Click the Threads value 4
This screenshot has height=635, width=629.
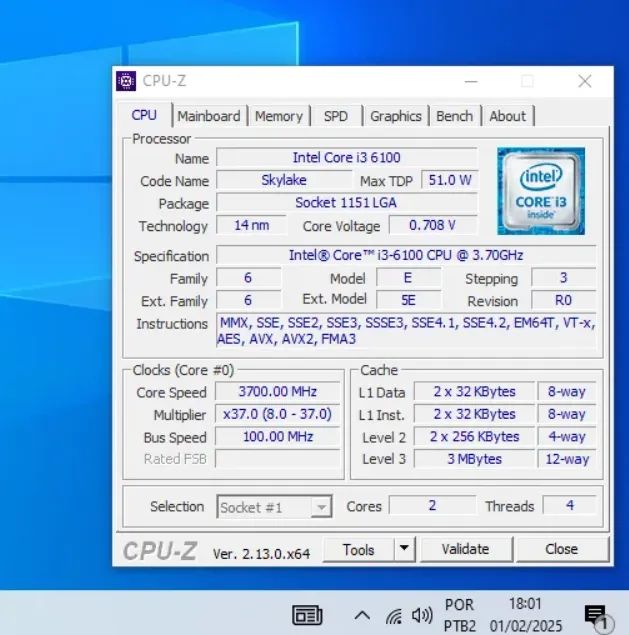[x=569, y=505]
